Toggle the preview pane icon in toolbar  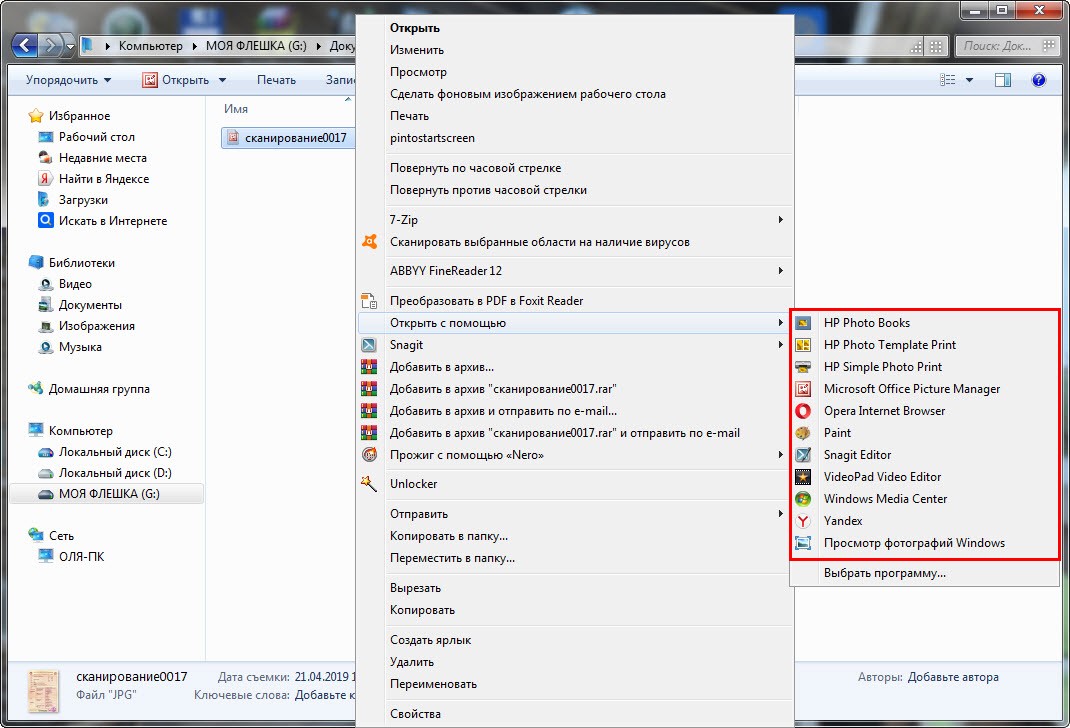[x=1003, y=80]
